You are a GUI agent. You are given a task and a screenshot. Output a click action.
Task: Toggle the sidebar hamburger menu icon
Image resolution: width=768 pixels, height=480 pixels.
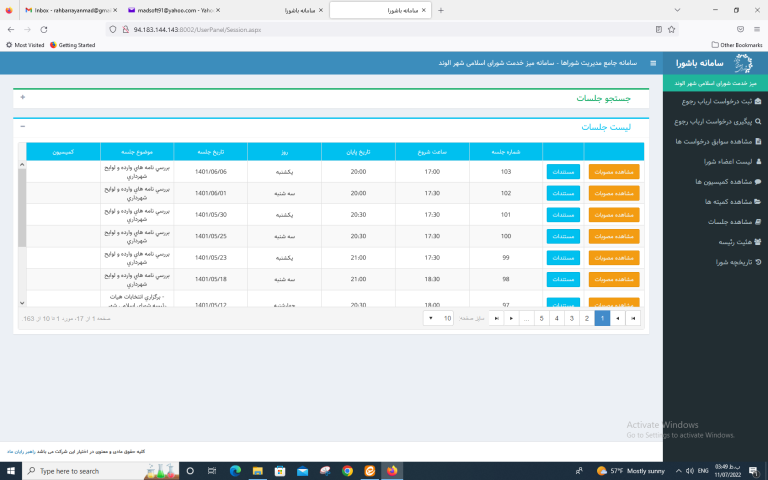tap(653, 63)
